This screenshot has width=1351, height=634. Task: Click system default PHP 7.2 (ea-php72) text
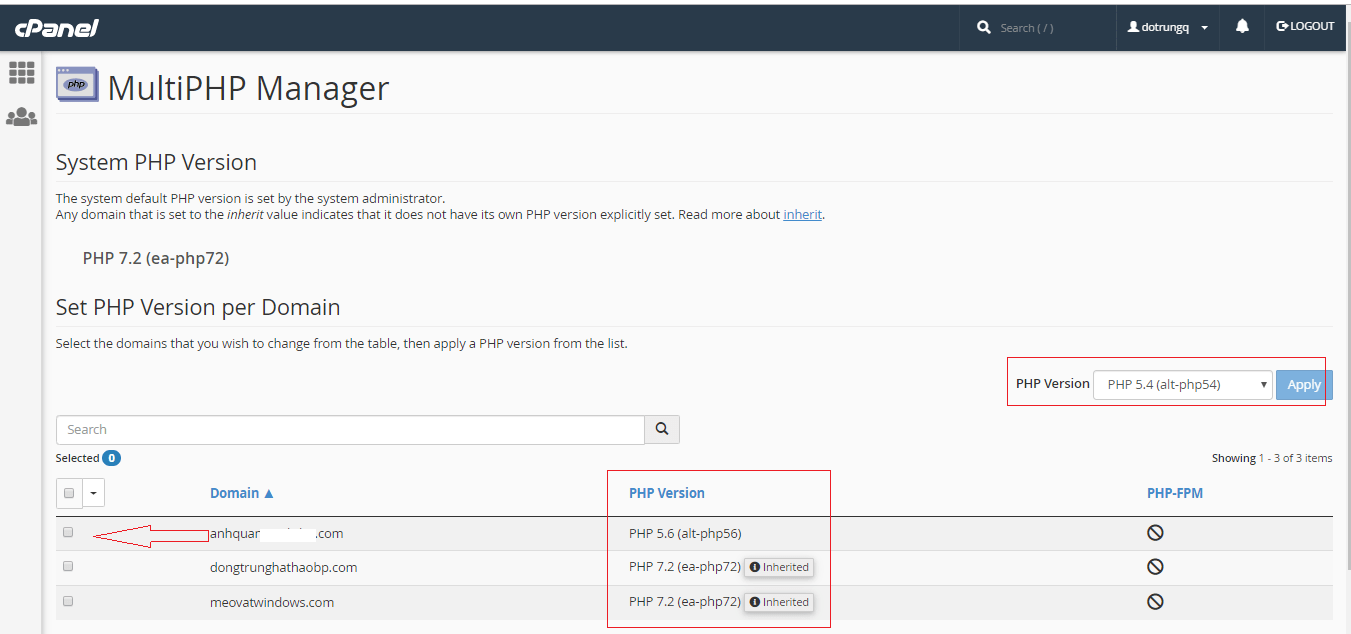coord(156,258)
